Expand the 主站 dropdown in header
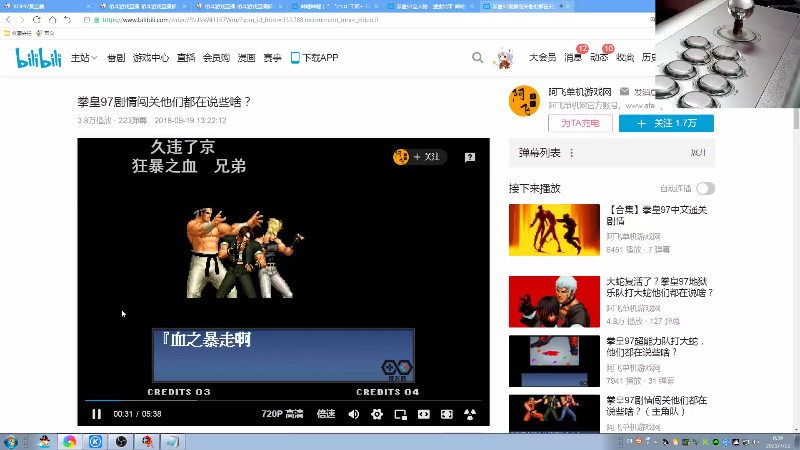800x450 pixels. [84, 58]
